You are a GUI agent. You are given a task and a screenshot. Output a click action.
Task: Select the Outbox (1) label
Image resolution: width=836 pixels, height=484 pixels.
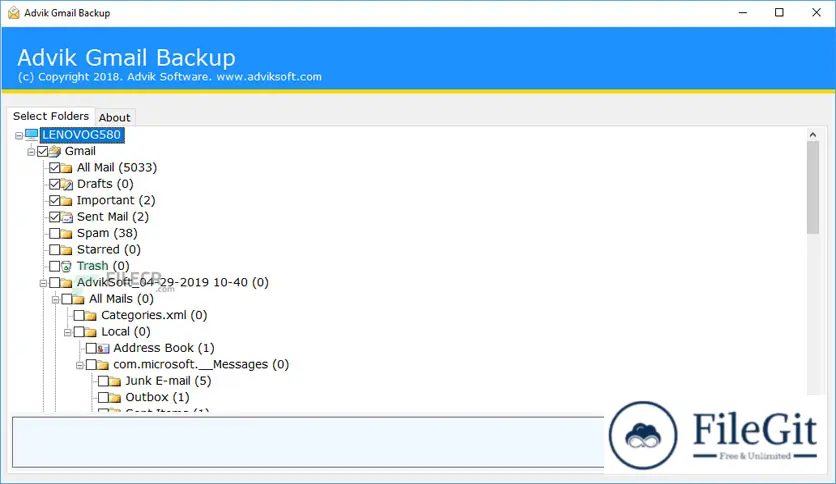[157, 398]
